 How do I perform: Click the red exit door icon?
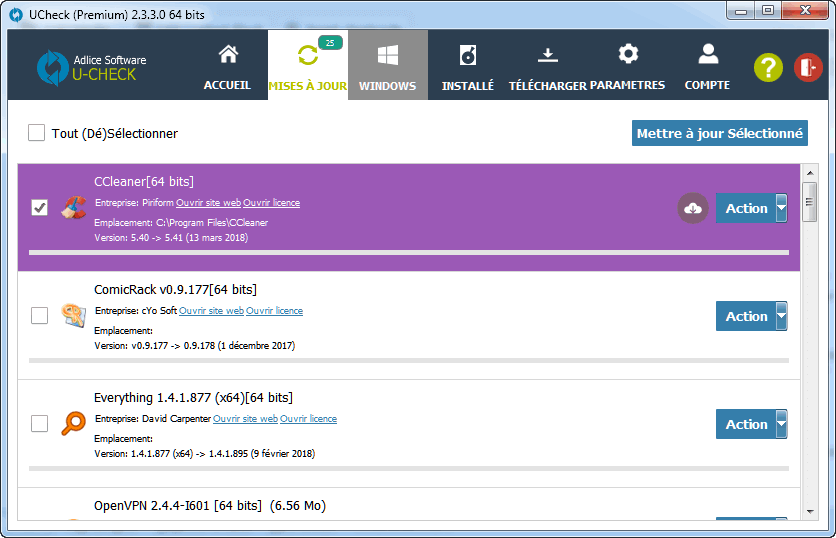pos(807,67)
